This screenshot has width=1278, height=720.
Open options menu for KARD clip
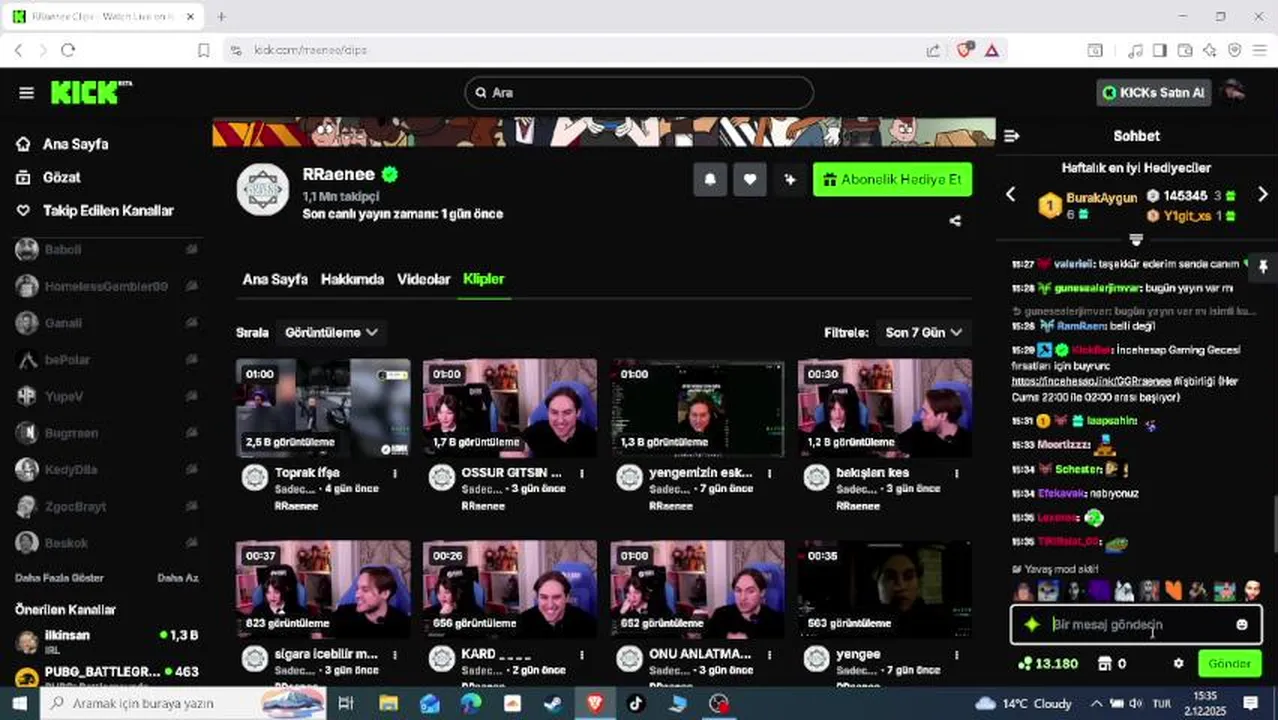(583, 655)
